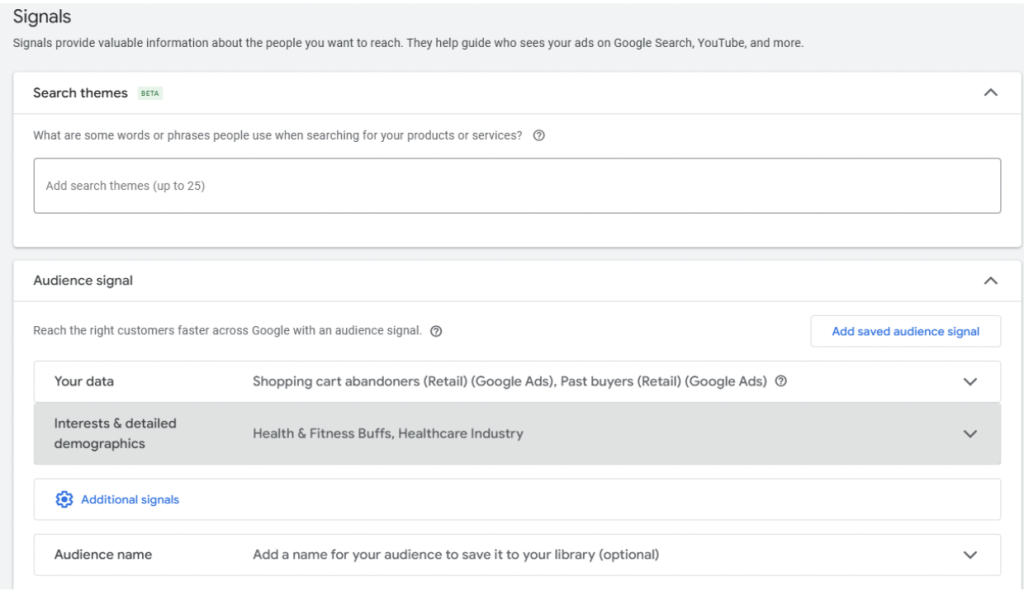Open the Additional signals link
The height and width of the screenshot is (591, 1024).
tap(130, 499)
